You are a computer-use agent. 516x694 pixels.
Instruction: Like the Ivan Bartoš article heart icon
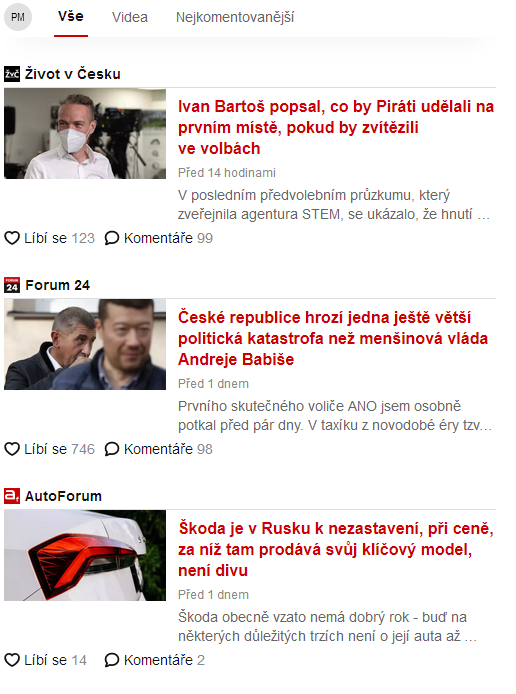tap(12, 238)
